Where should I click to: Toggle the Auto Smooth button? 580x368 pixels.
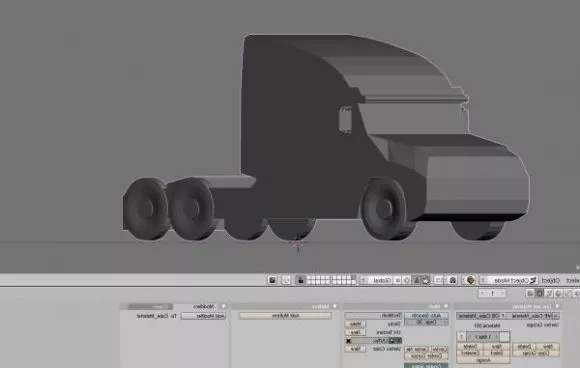click(426, 315)
